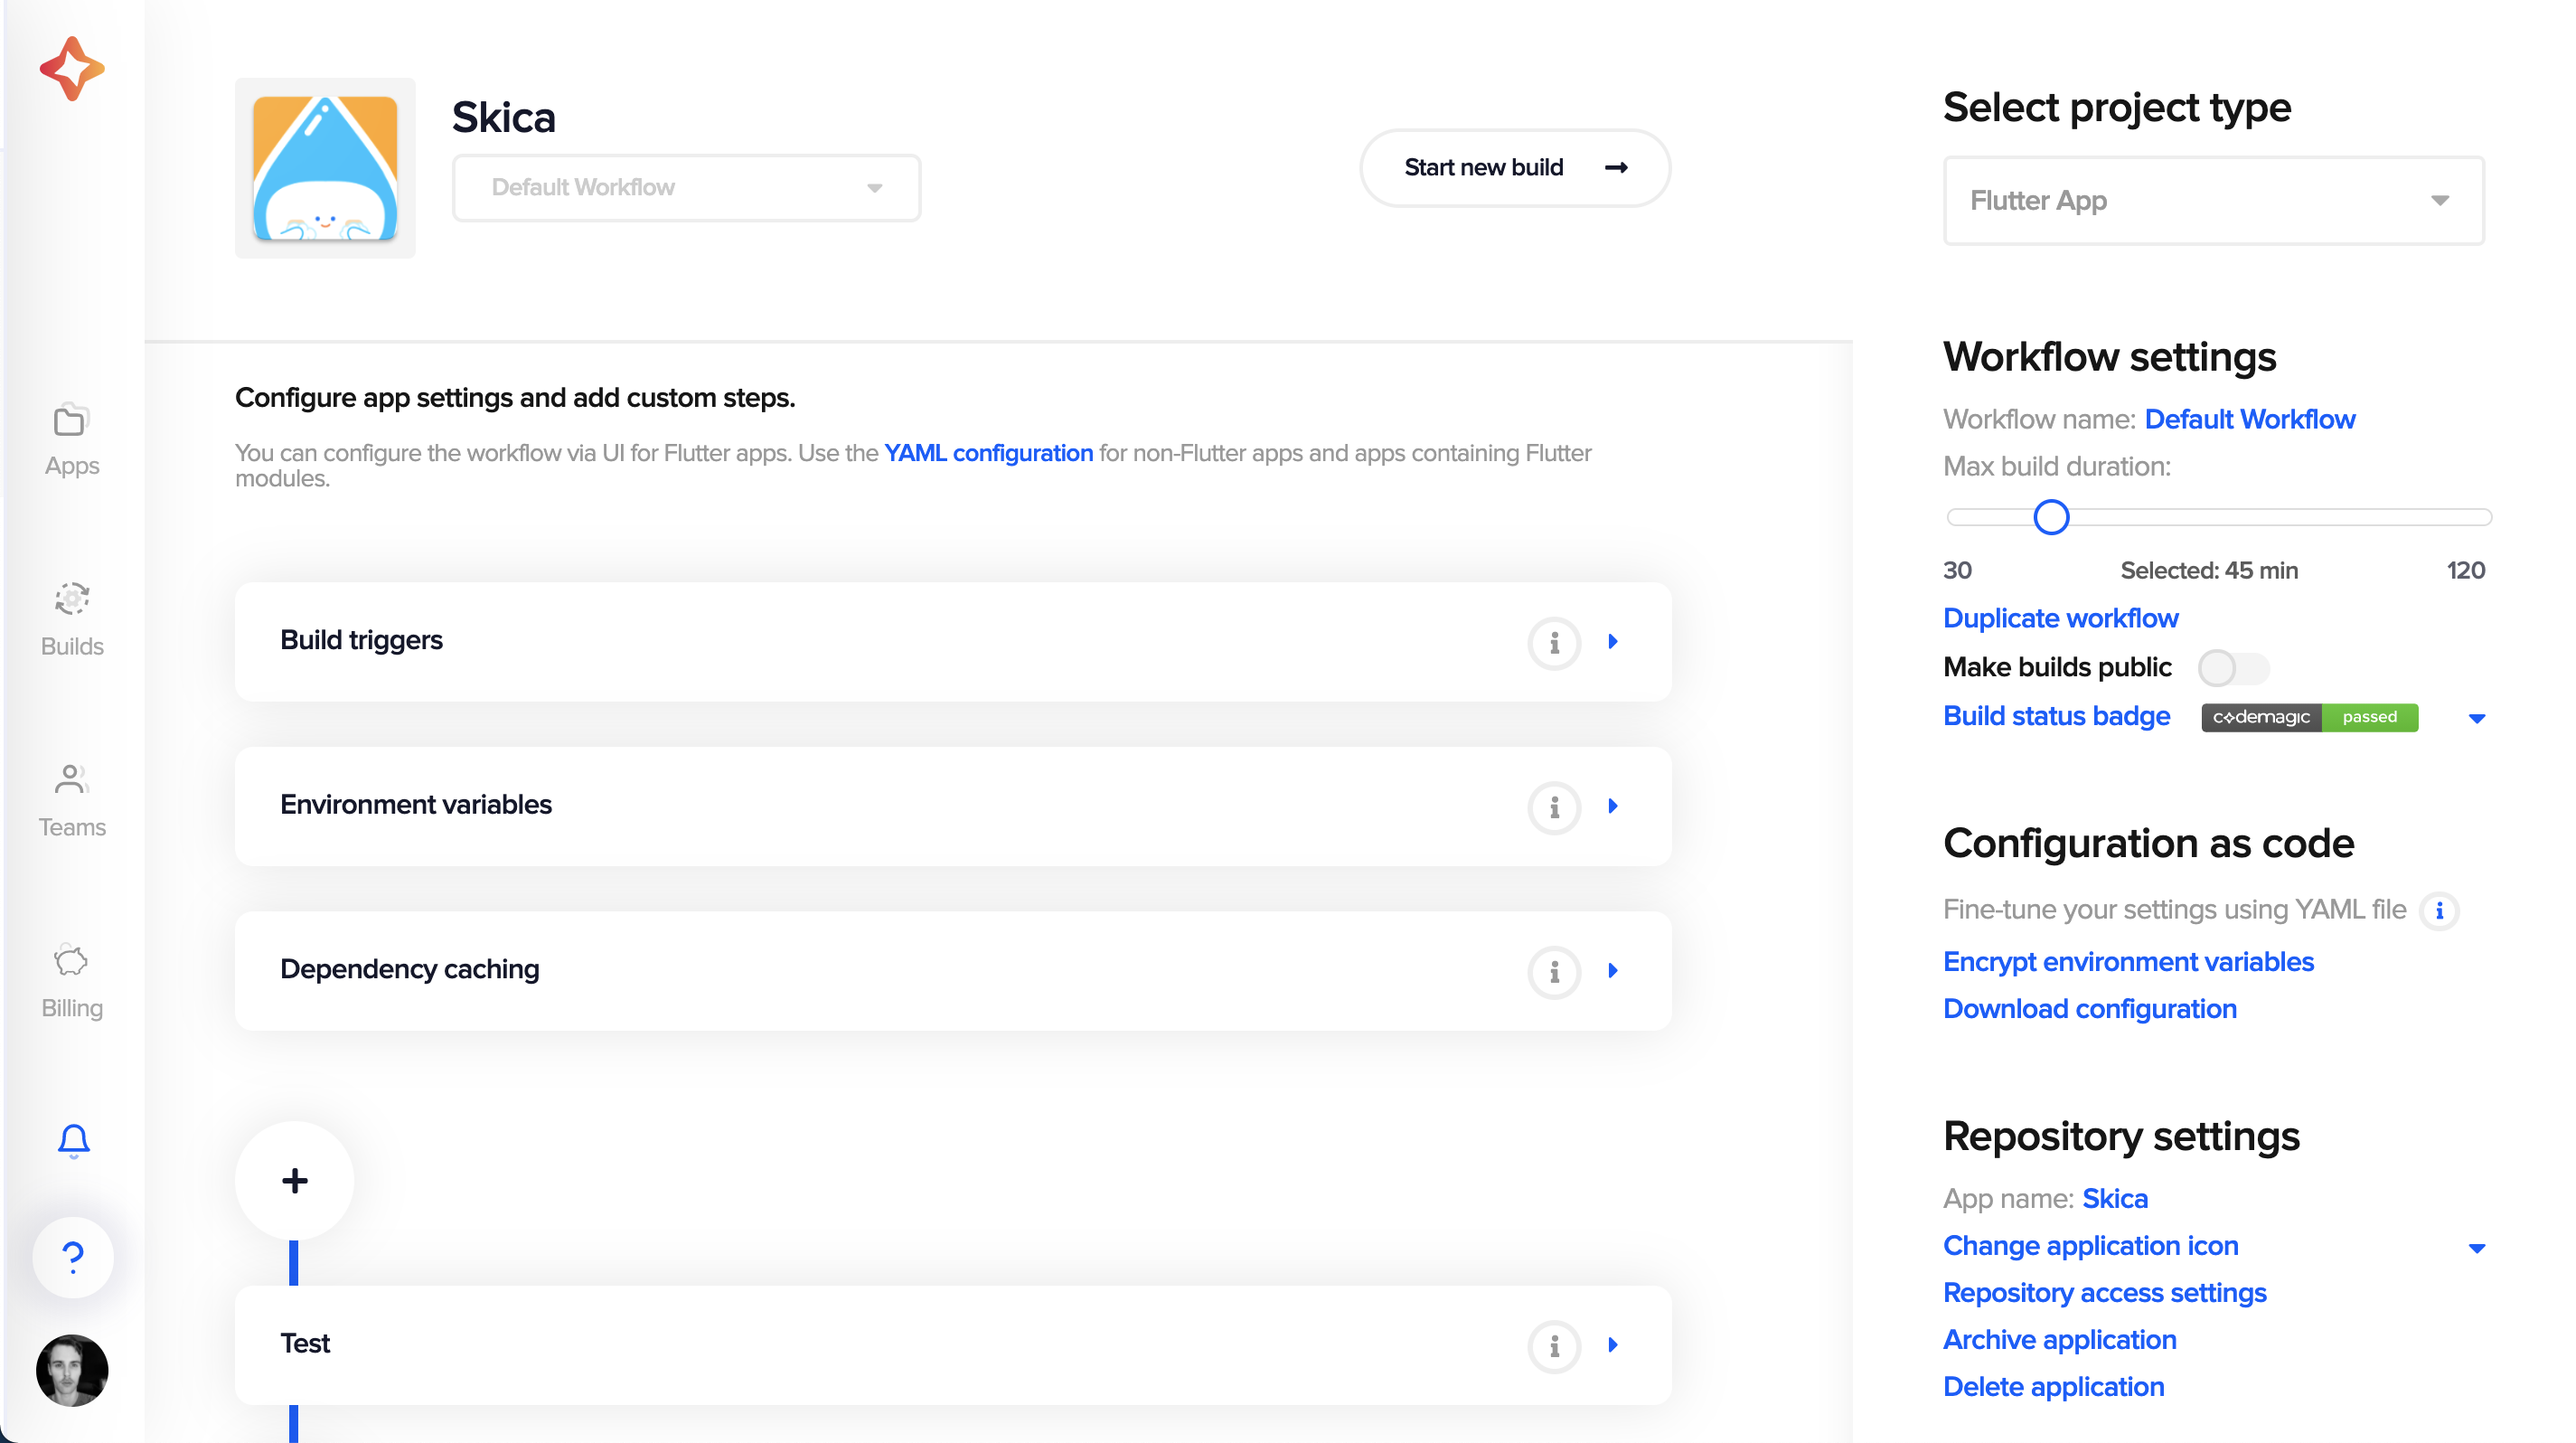Open Repository access settings

[2104, 1293]
